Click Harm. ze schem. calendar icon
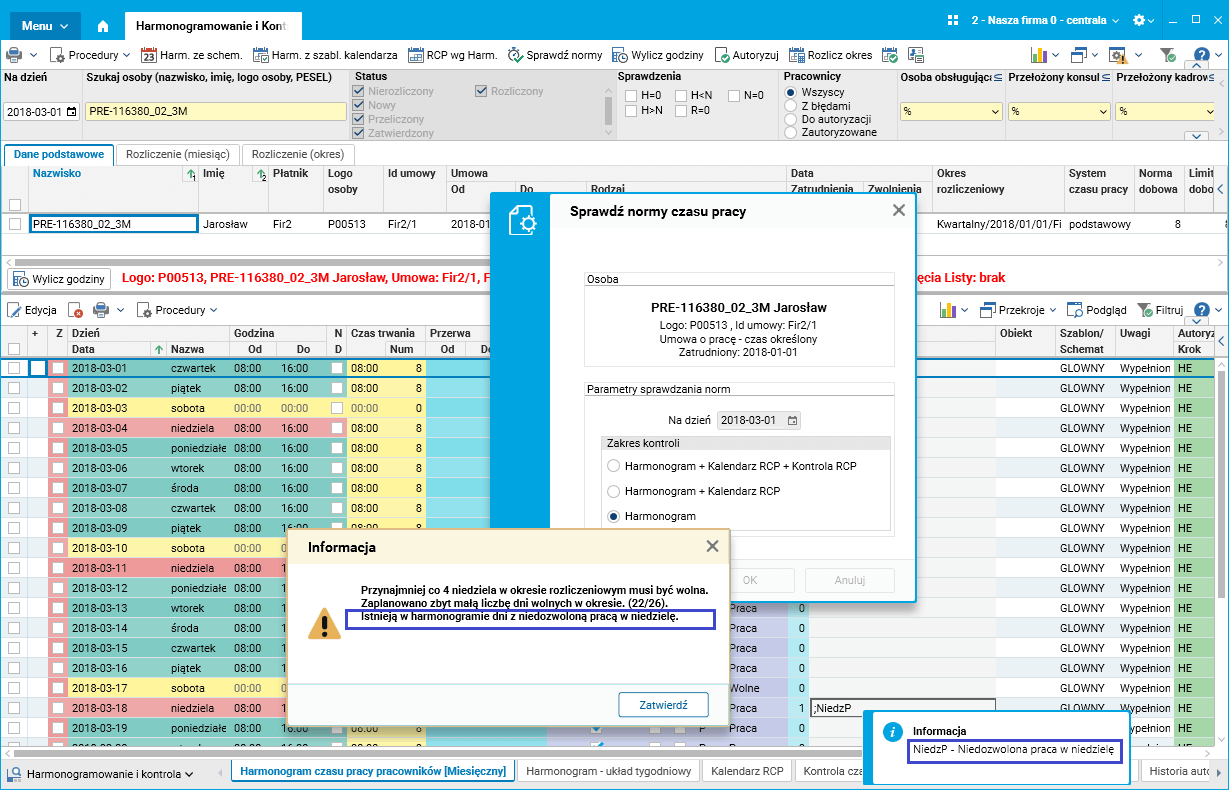 coord(149,55)
